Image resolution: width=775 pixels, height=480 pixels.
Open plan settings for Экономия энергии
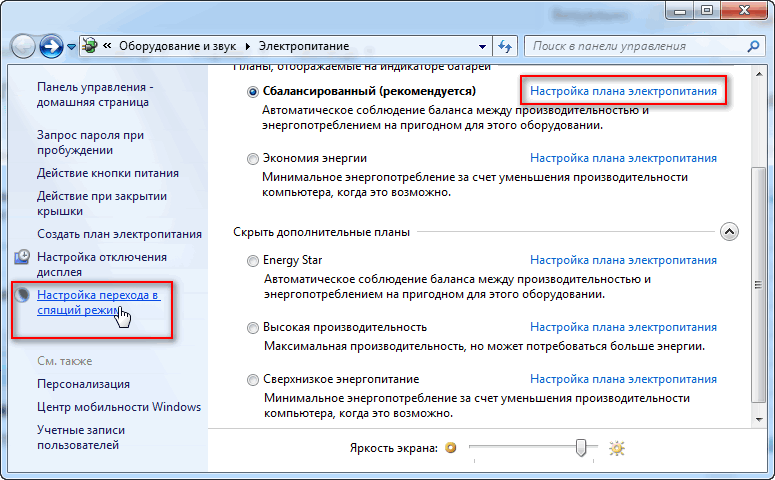pos(623,158)
